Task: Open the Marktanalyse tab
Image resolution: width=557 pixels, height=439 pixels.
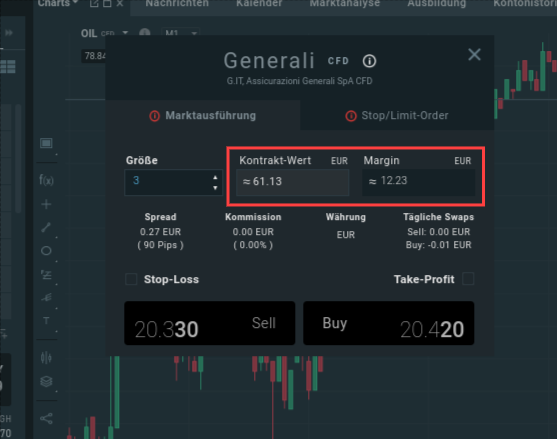Action: (x=345, y=4)
